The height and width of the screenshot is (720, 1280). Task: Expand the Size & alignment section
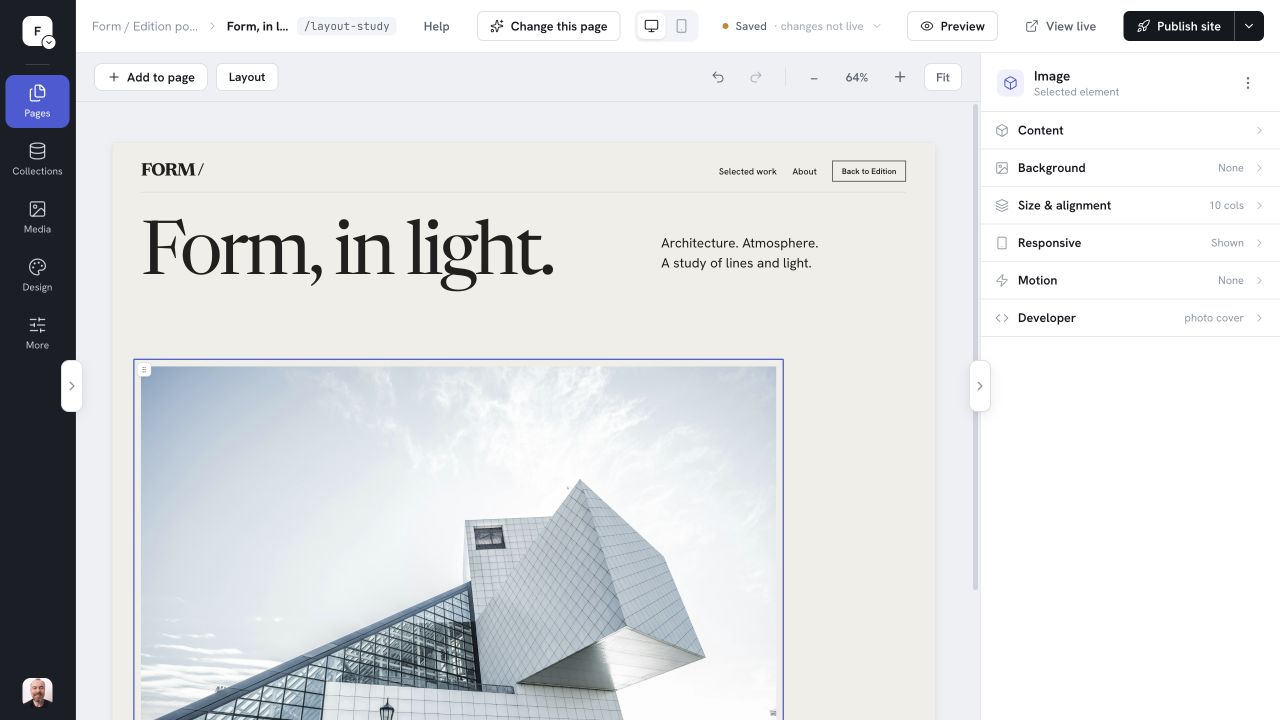[x=1130, y=205]
